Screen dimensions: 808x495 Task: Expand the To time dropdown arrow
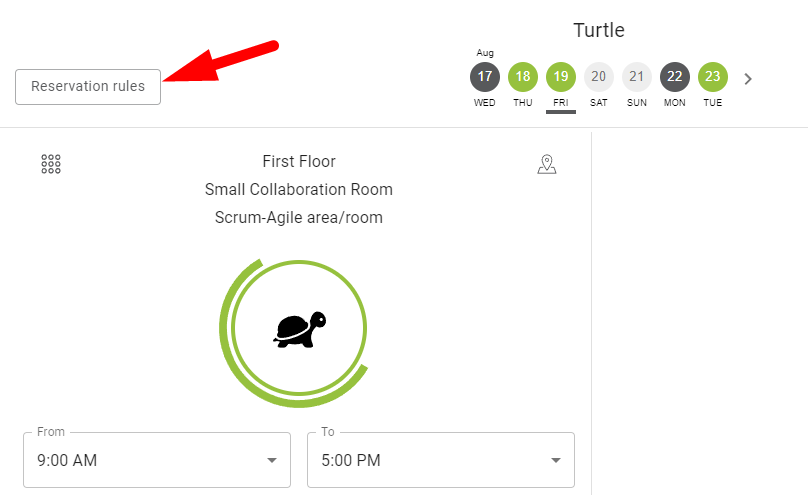556,460
